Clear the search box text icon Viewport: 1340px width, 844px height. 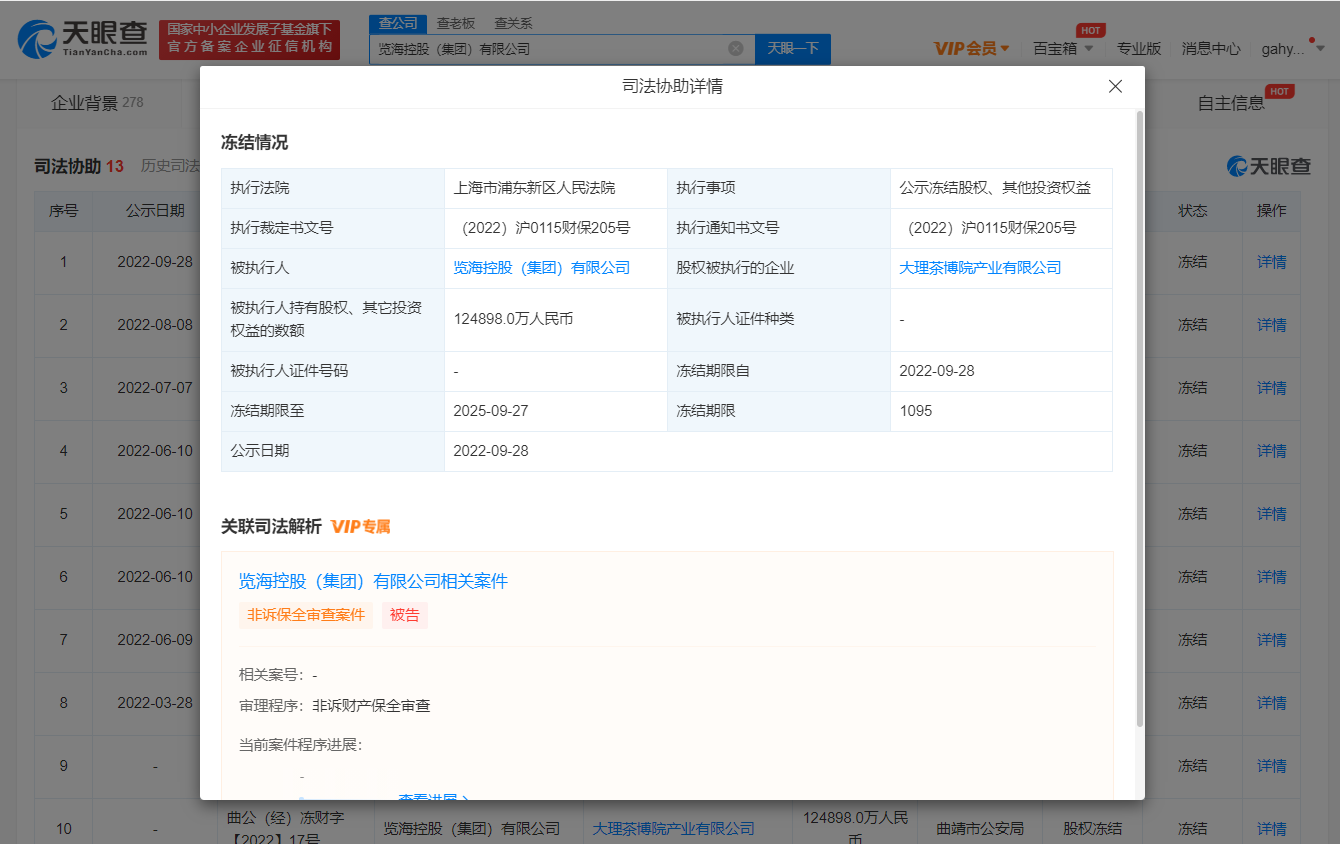click(736, 48)
